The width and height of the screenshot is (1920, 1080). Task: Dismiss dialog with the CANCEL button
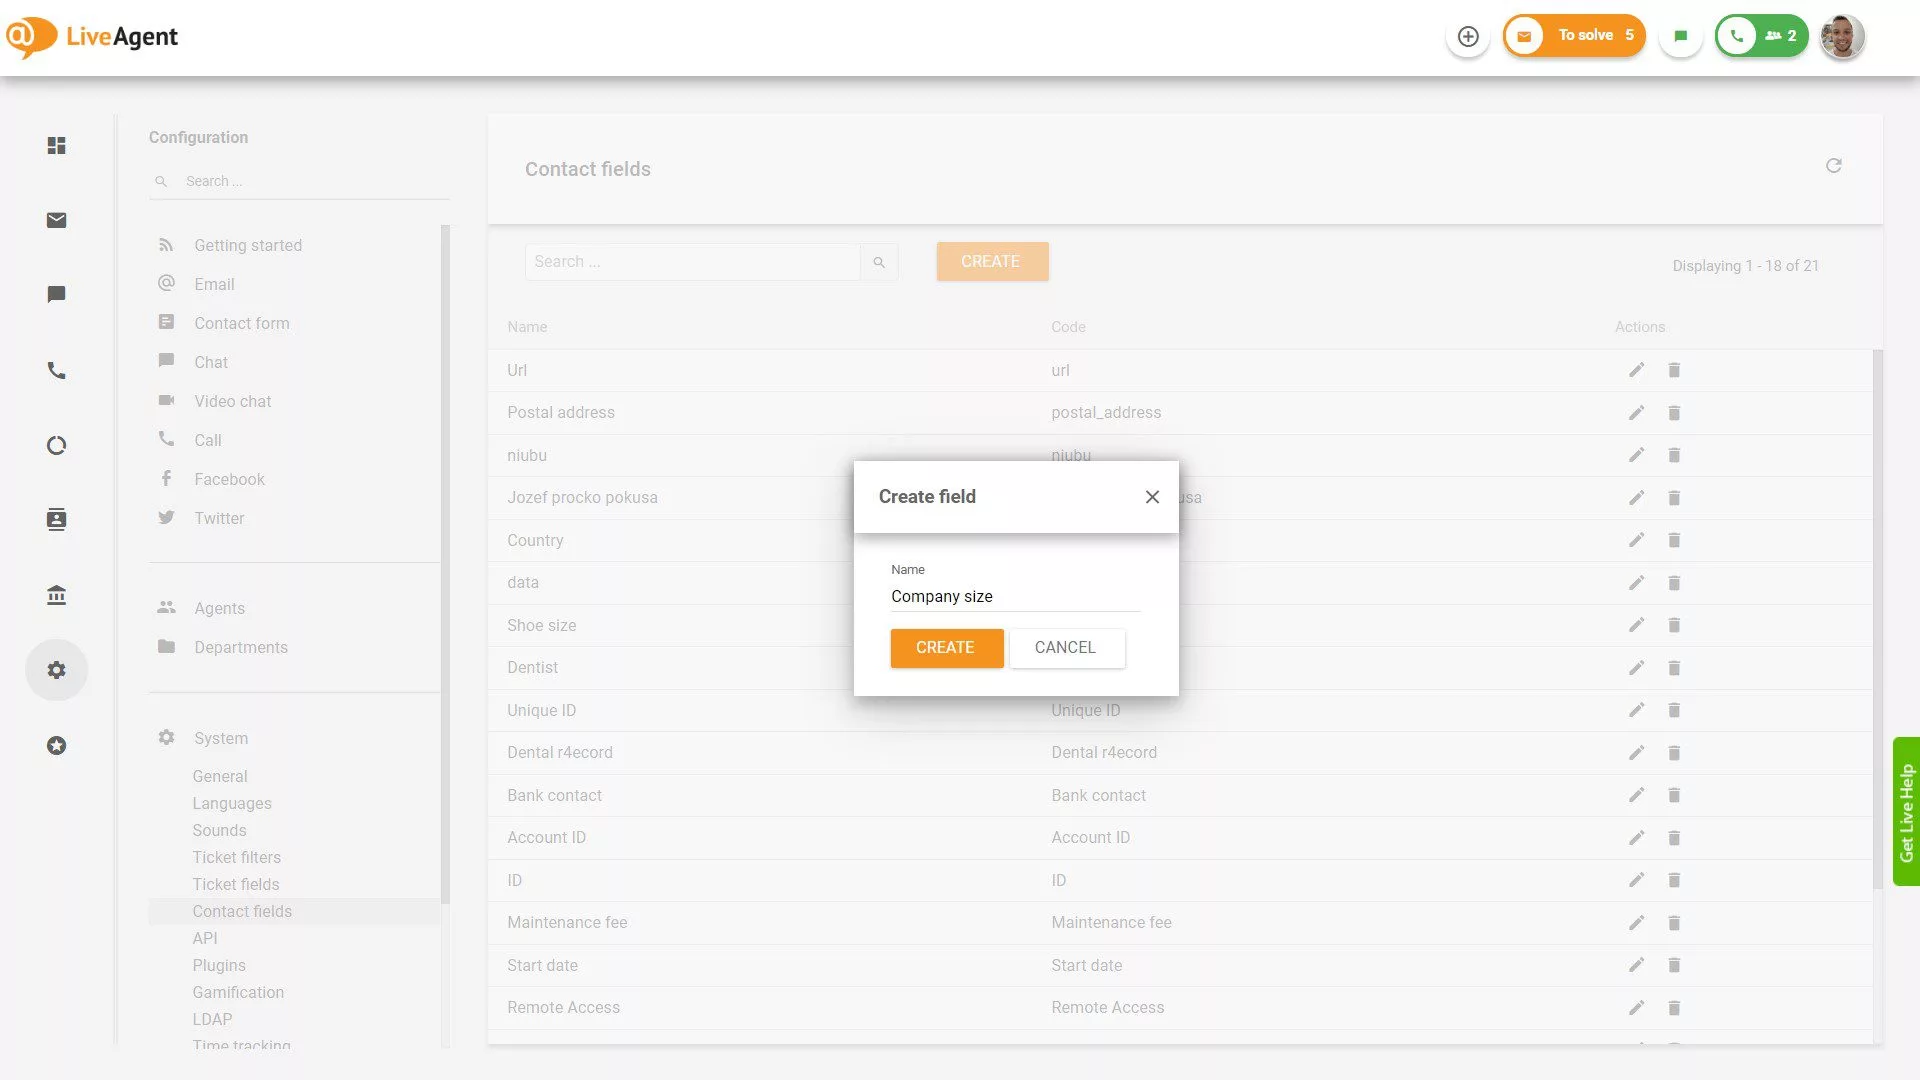[1066, 648]
